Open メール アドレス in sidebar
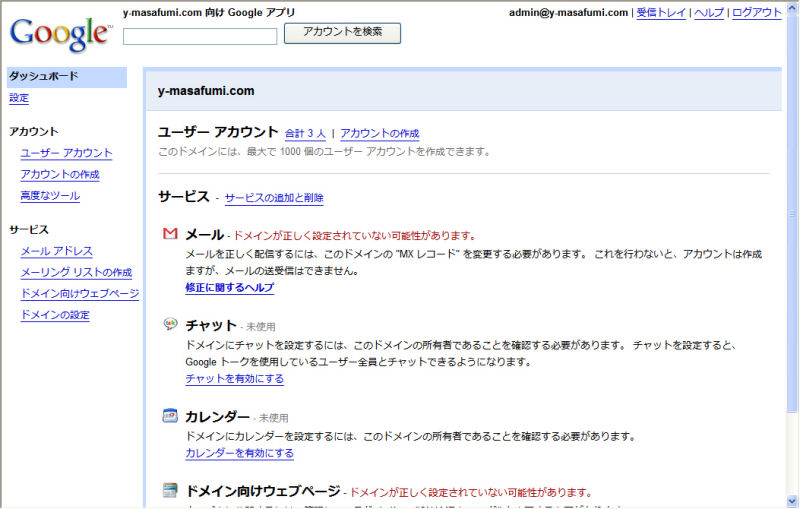The image size is (800, 509). click(57, 251)
